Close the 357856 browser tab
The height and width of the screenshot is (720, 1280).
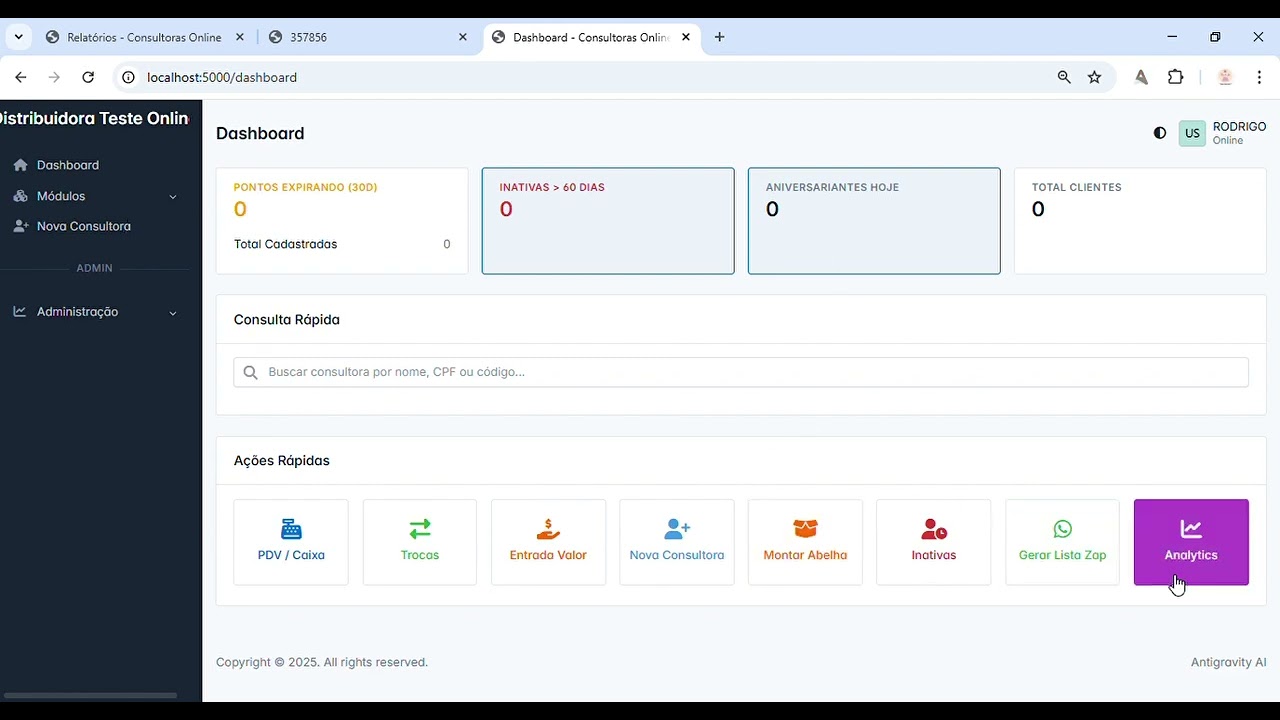click(x=463, y=37)
